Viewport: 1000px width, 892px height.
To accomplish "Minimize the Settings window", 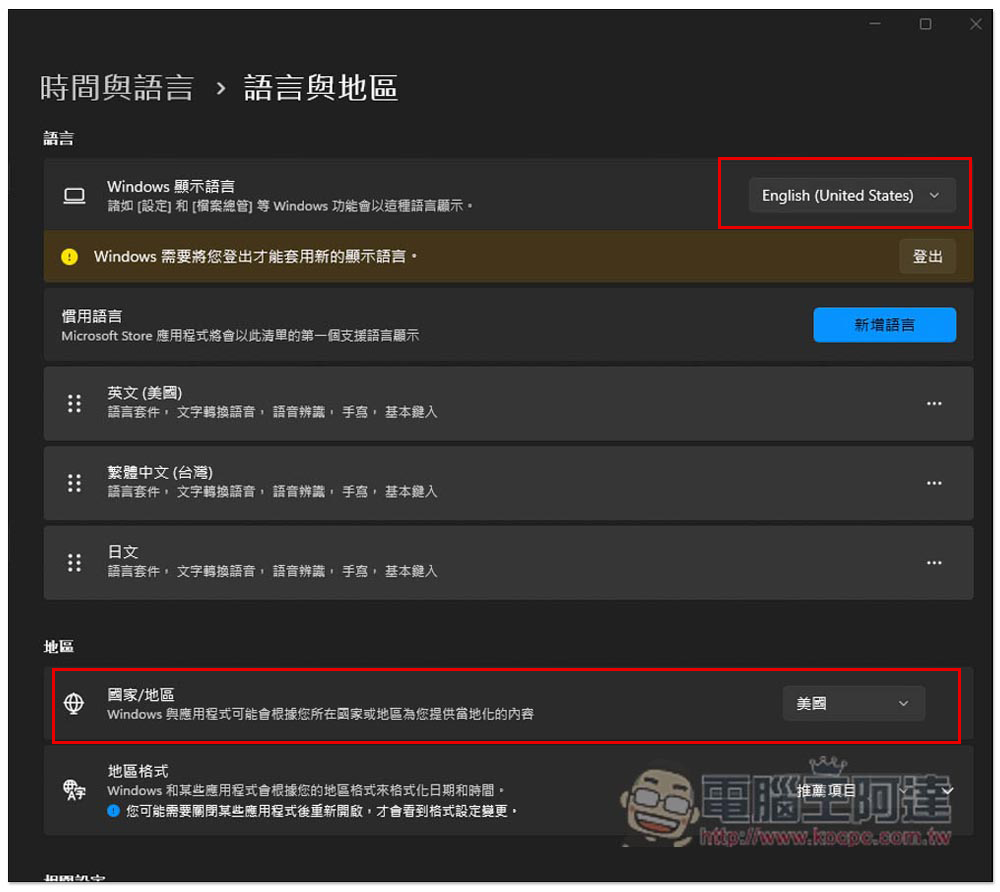I will pos(875,24).
